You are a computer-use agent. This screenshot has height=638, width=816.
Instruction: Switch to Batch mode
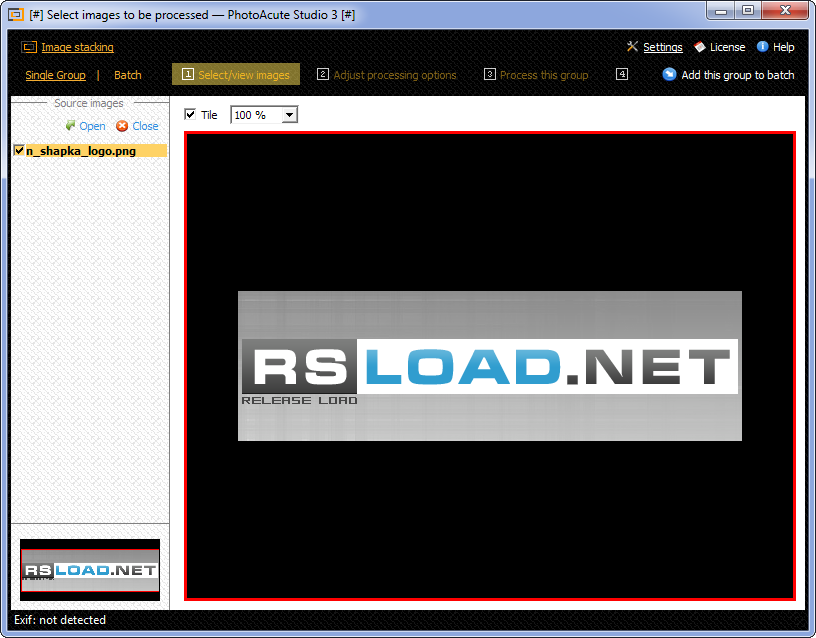click(x=128, y=75)
